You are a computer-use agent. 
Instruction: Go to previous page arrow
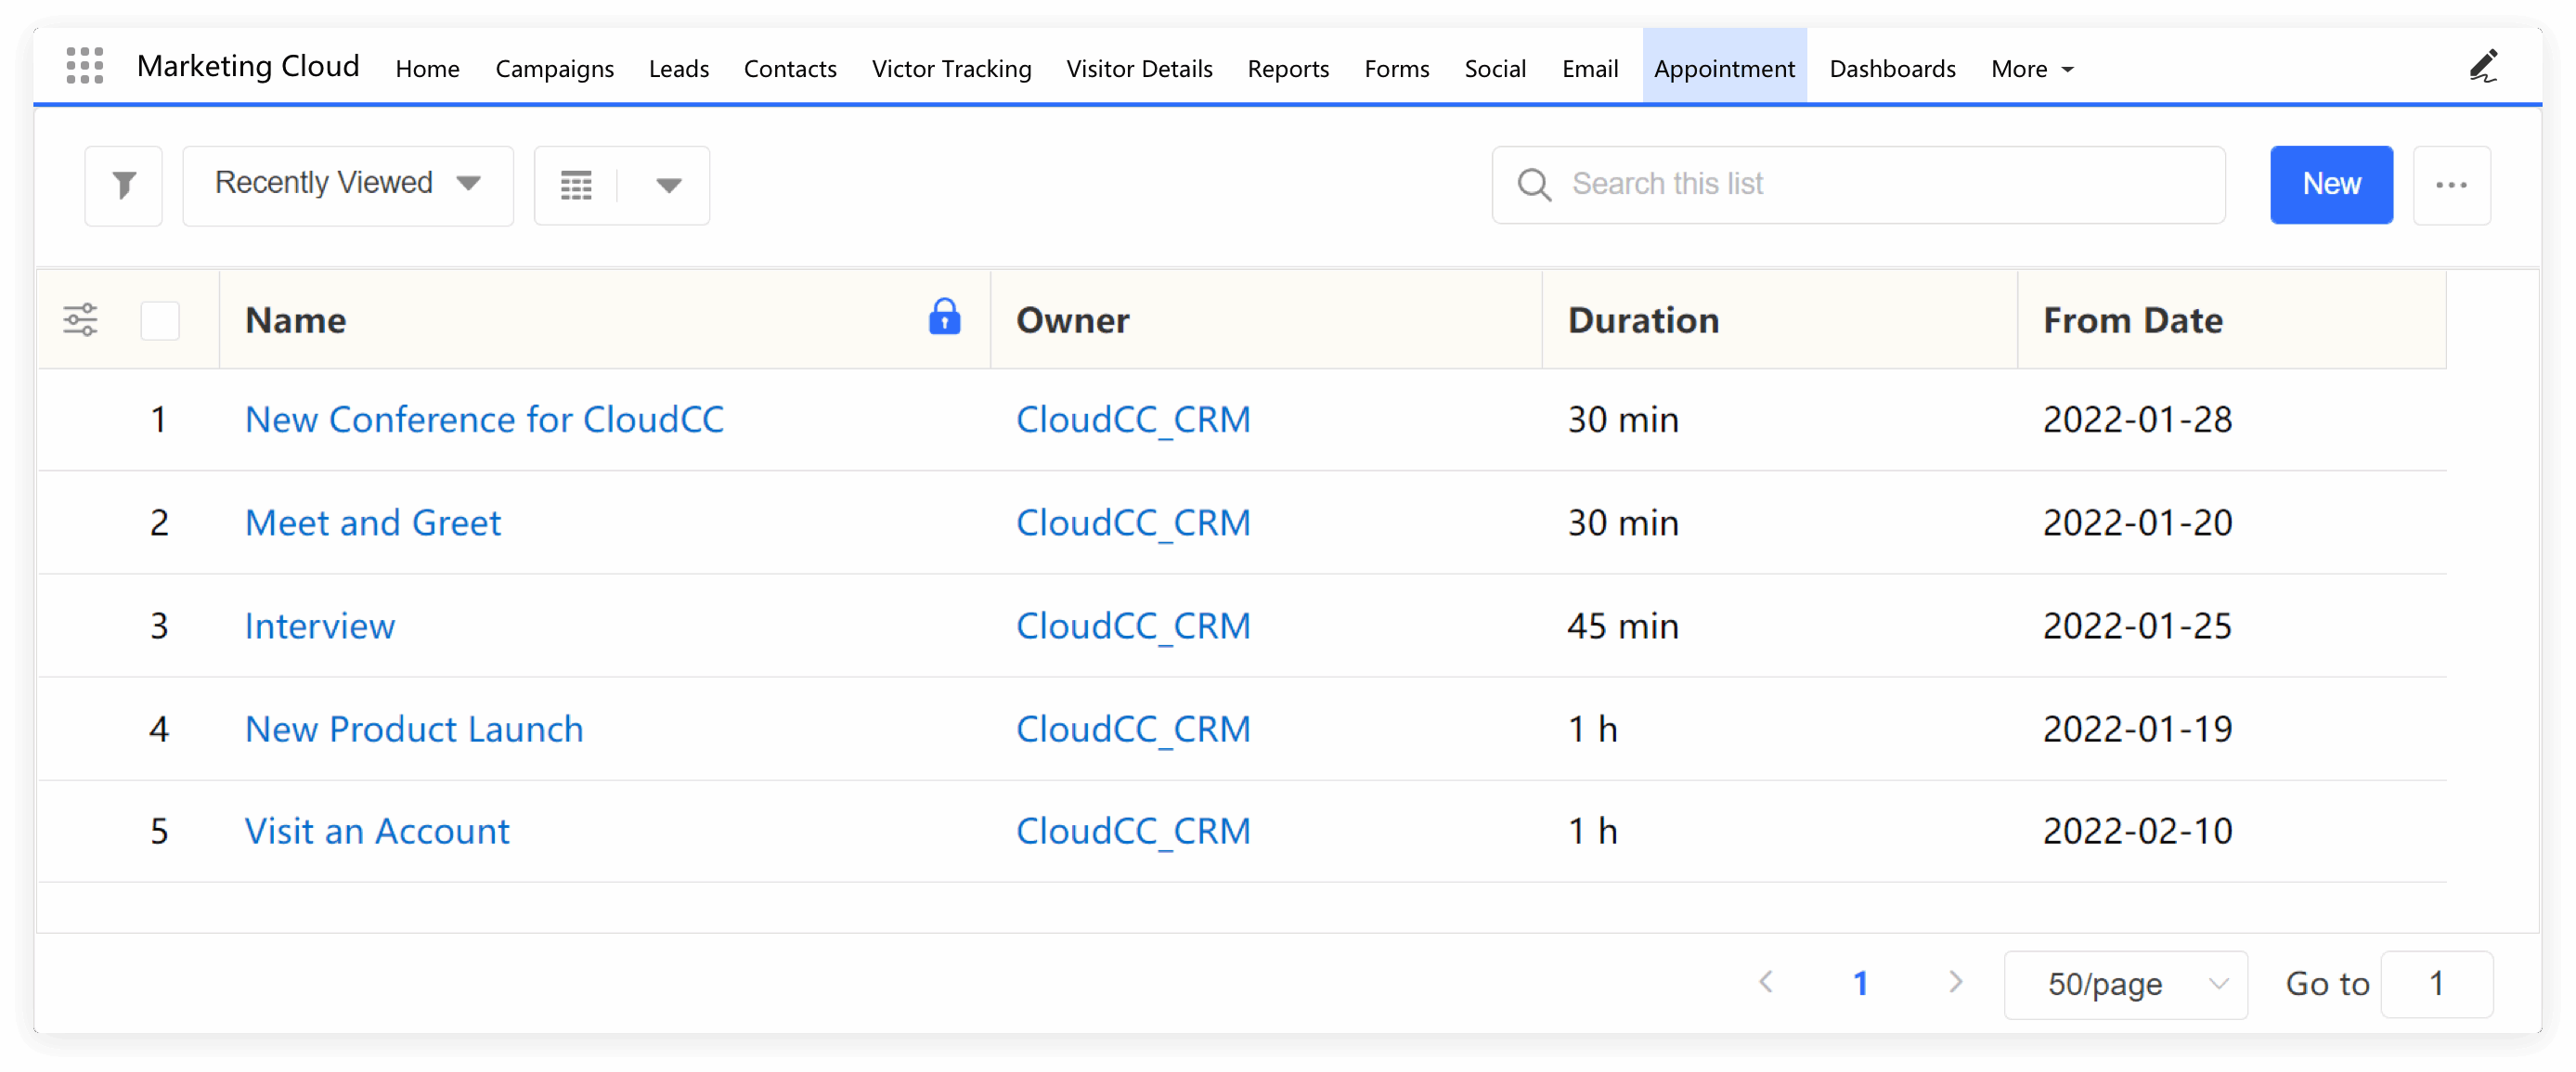point(1767,982)
